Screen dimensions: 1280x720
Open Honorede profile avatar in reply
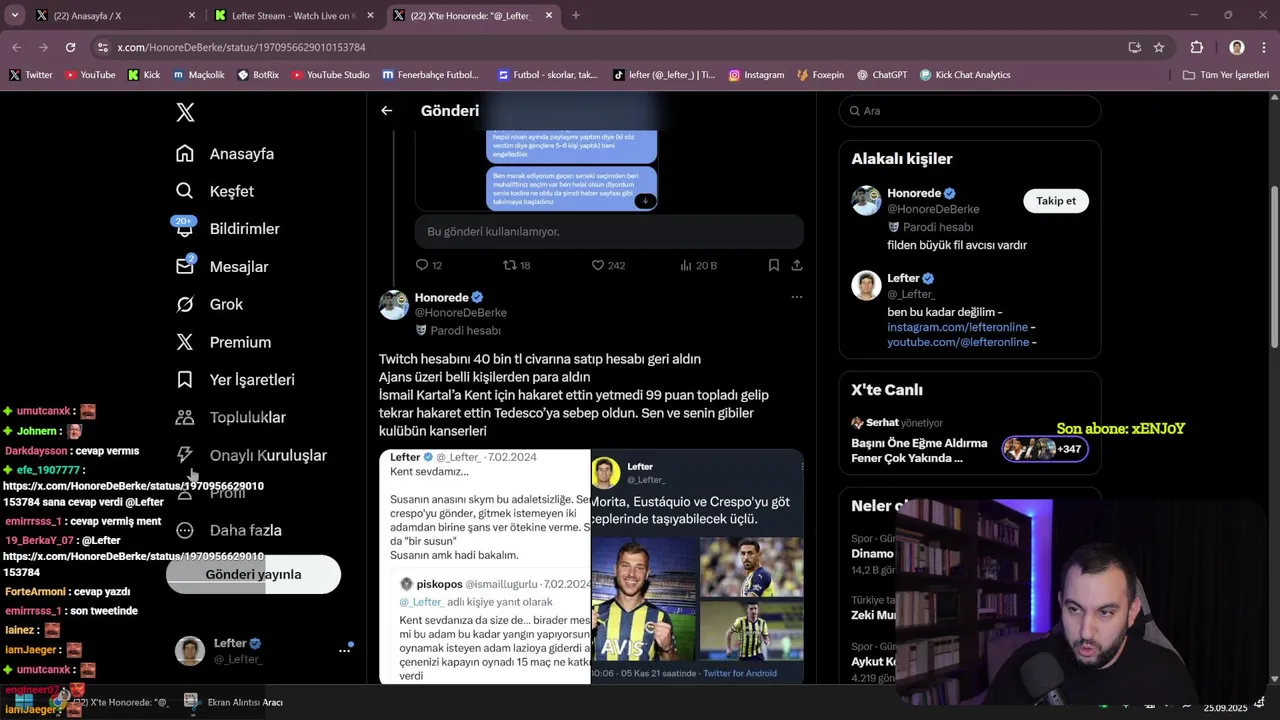(394, 305)
